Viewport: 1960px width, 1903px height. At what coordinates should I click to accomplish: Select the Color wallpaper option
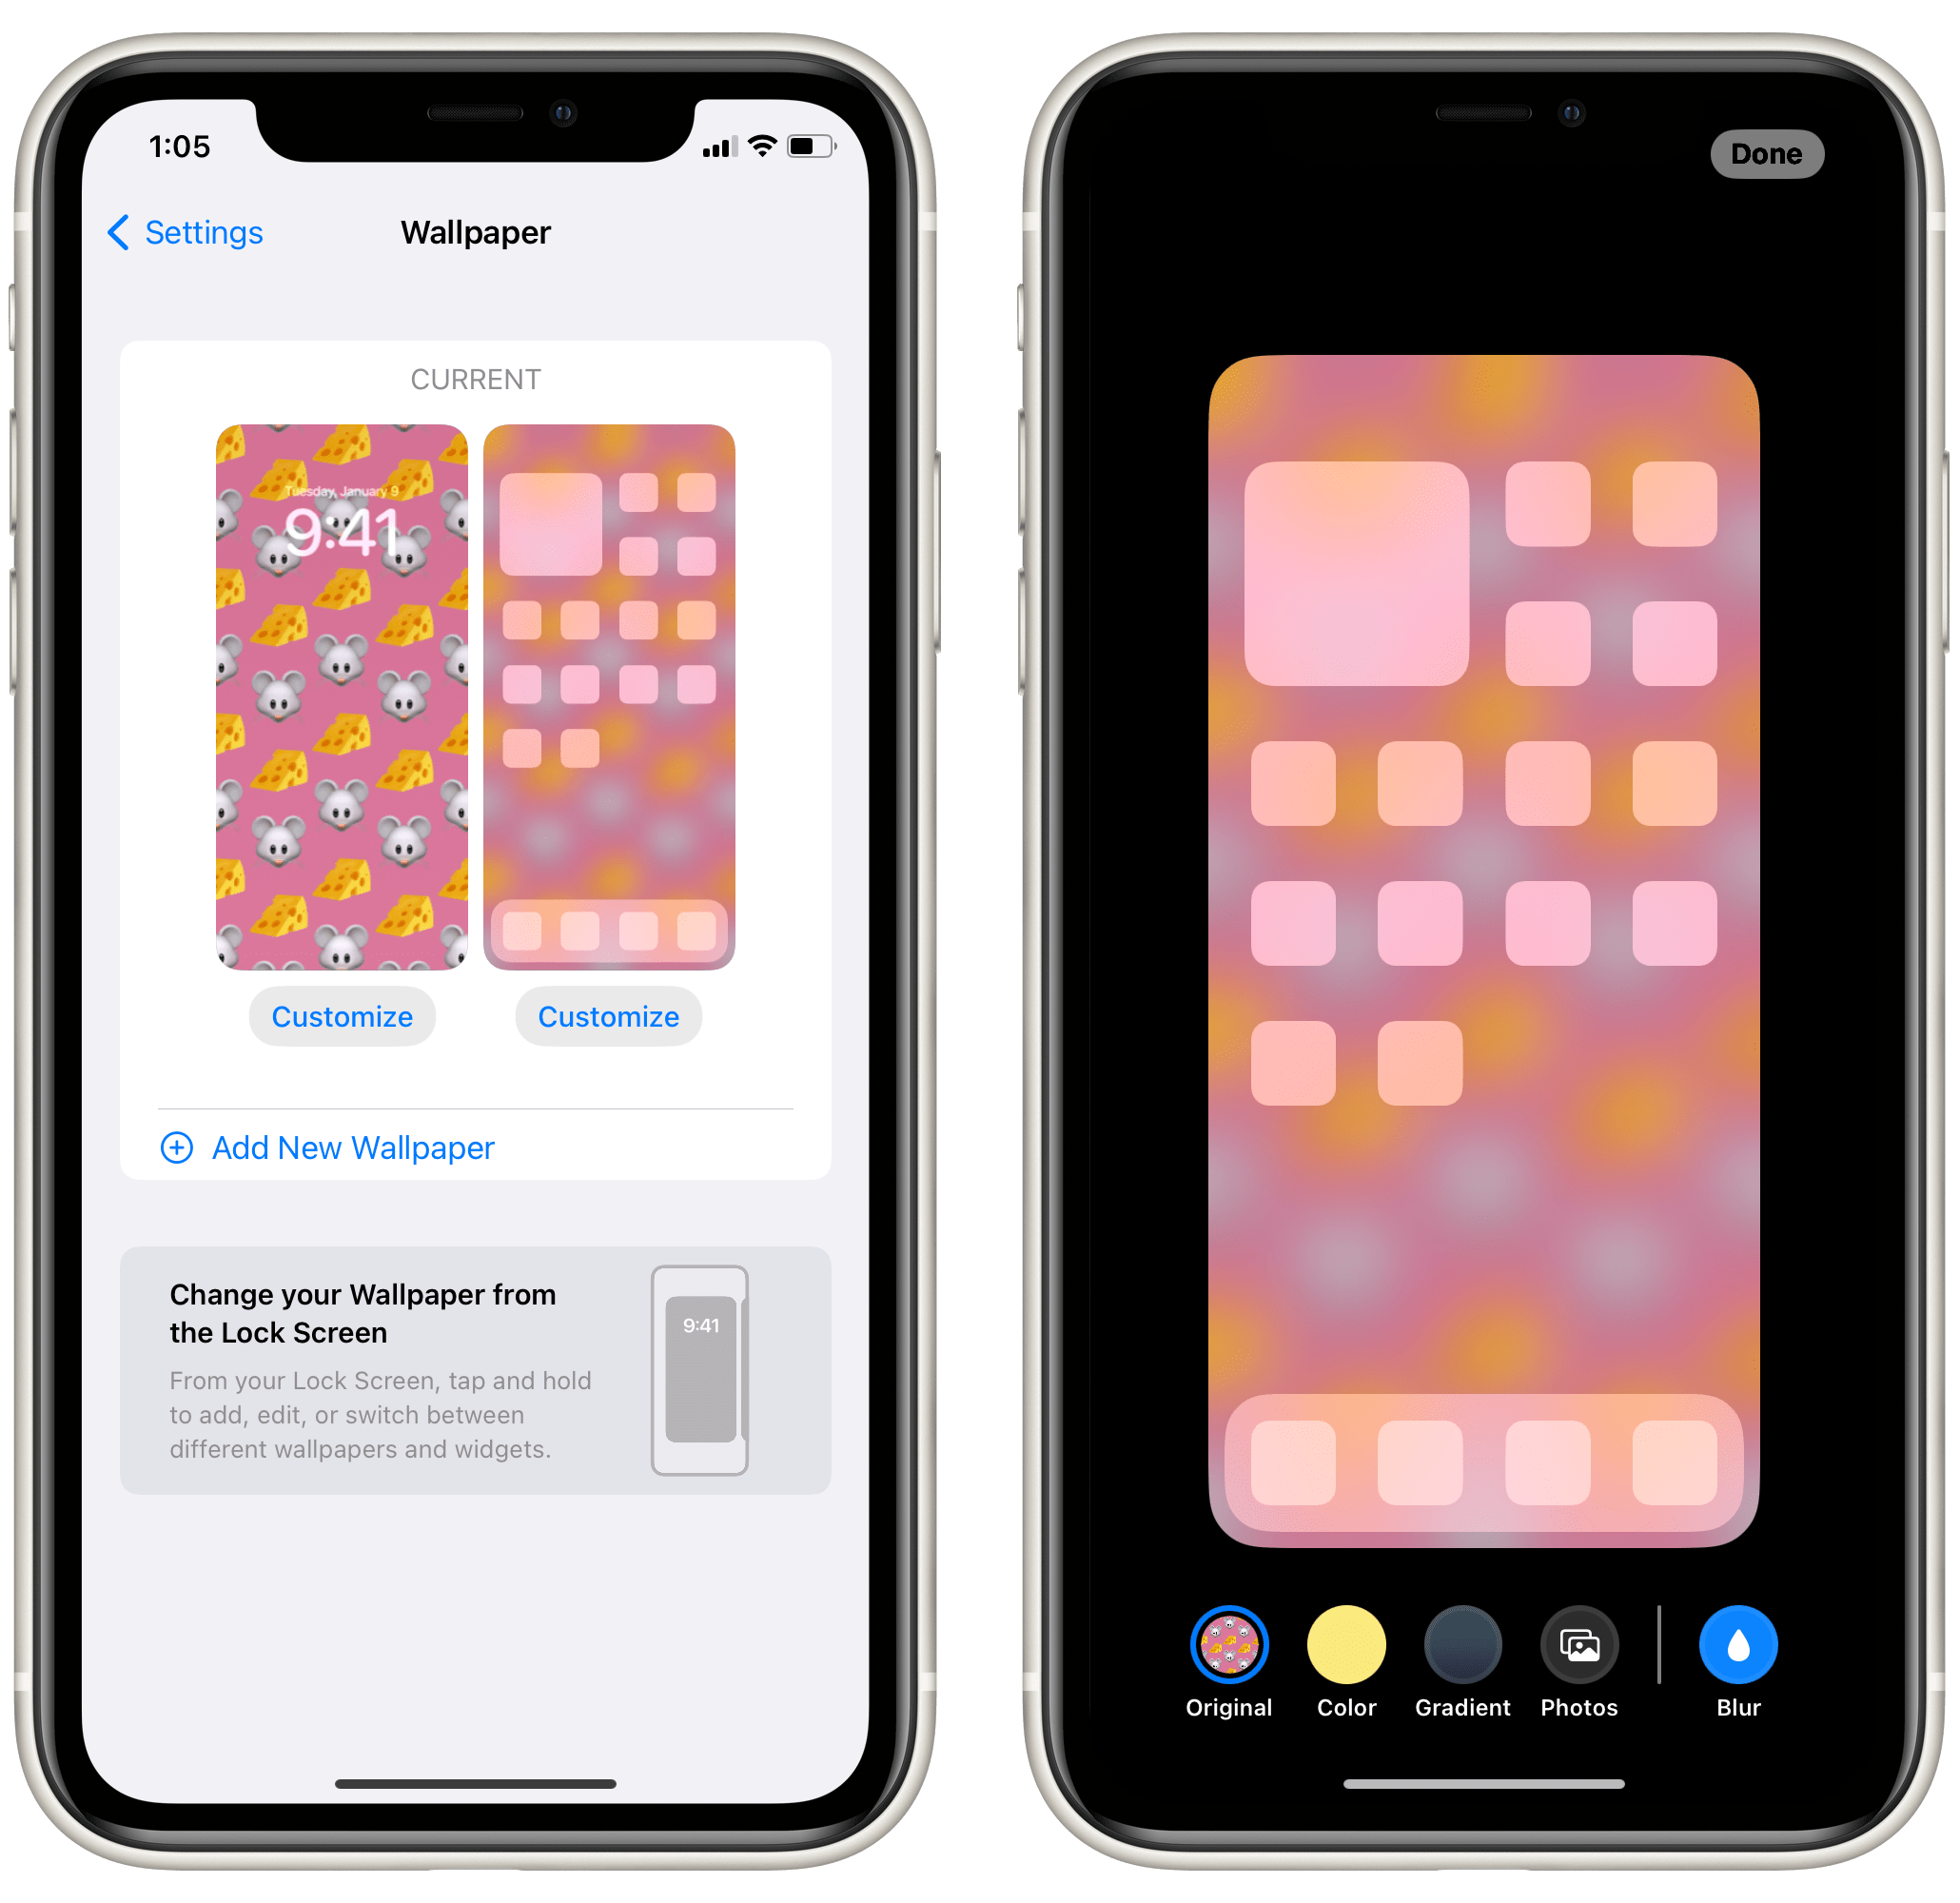point(1344,1672)
